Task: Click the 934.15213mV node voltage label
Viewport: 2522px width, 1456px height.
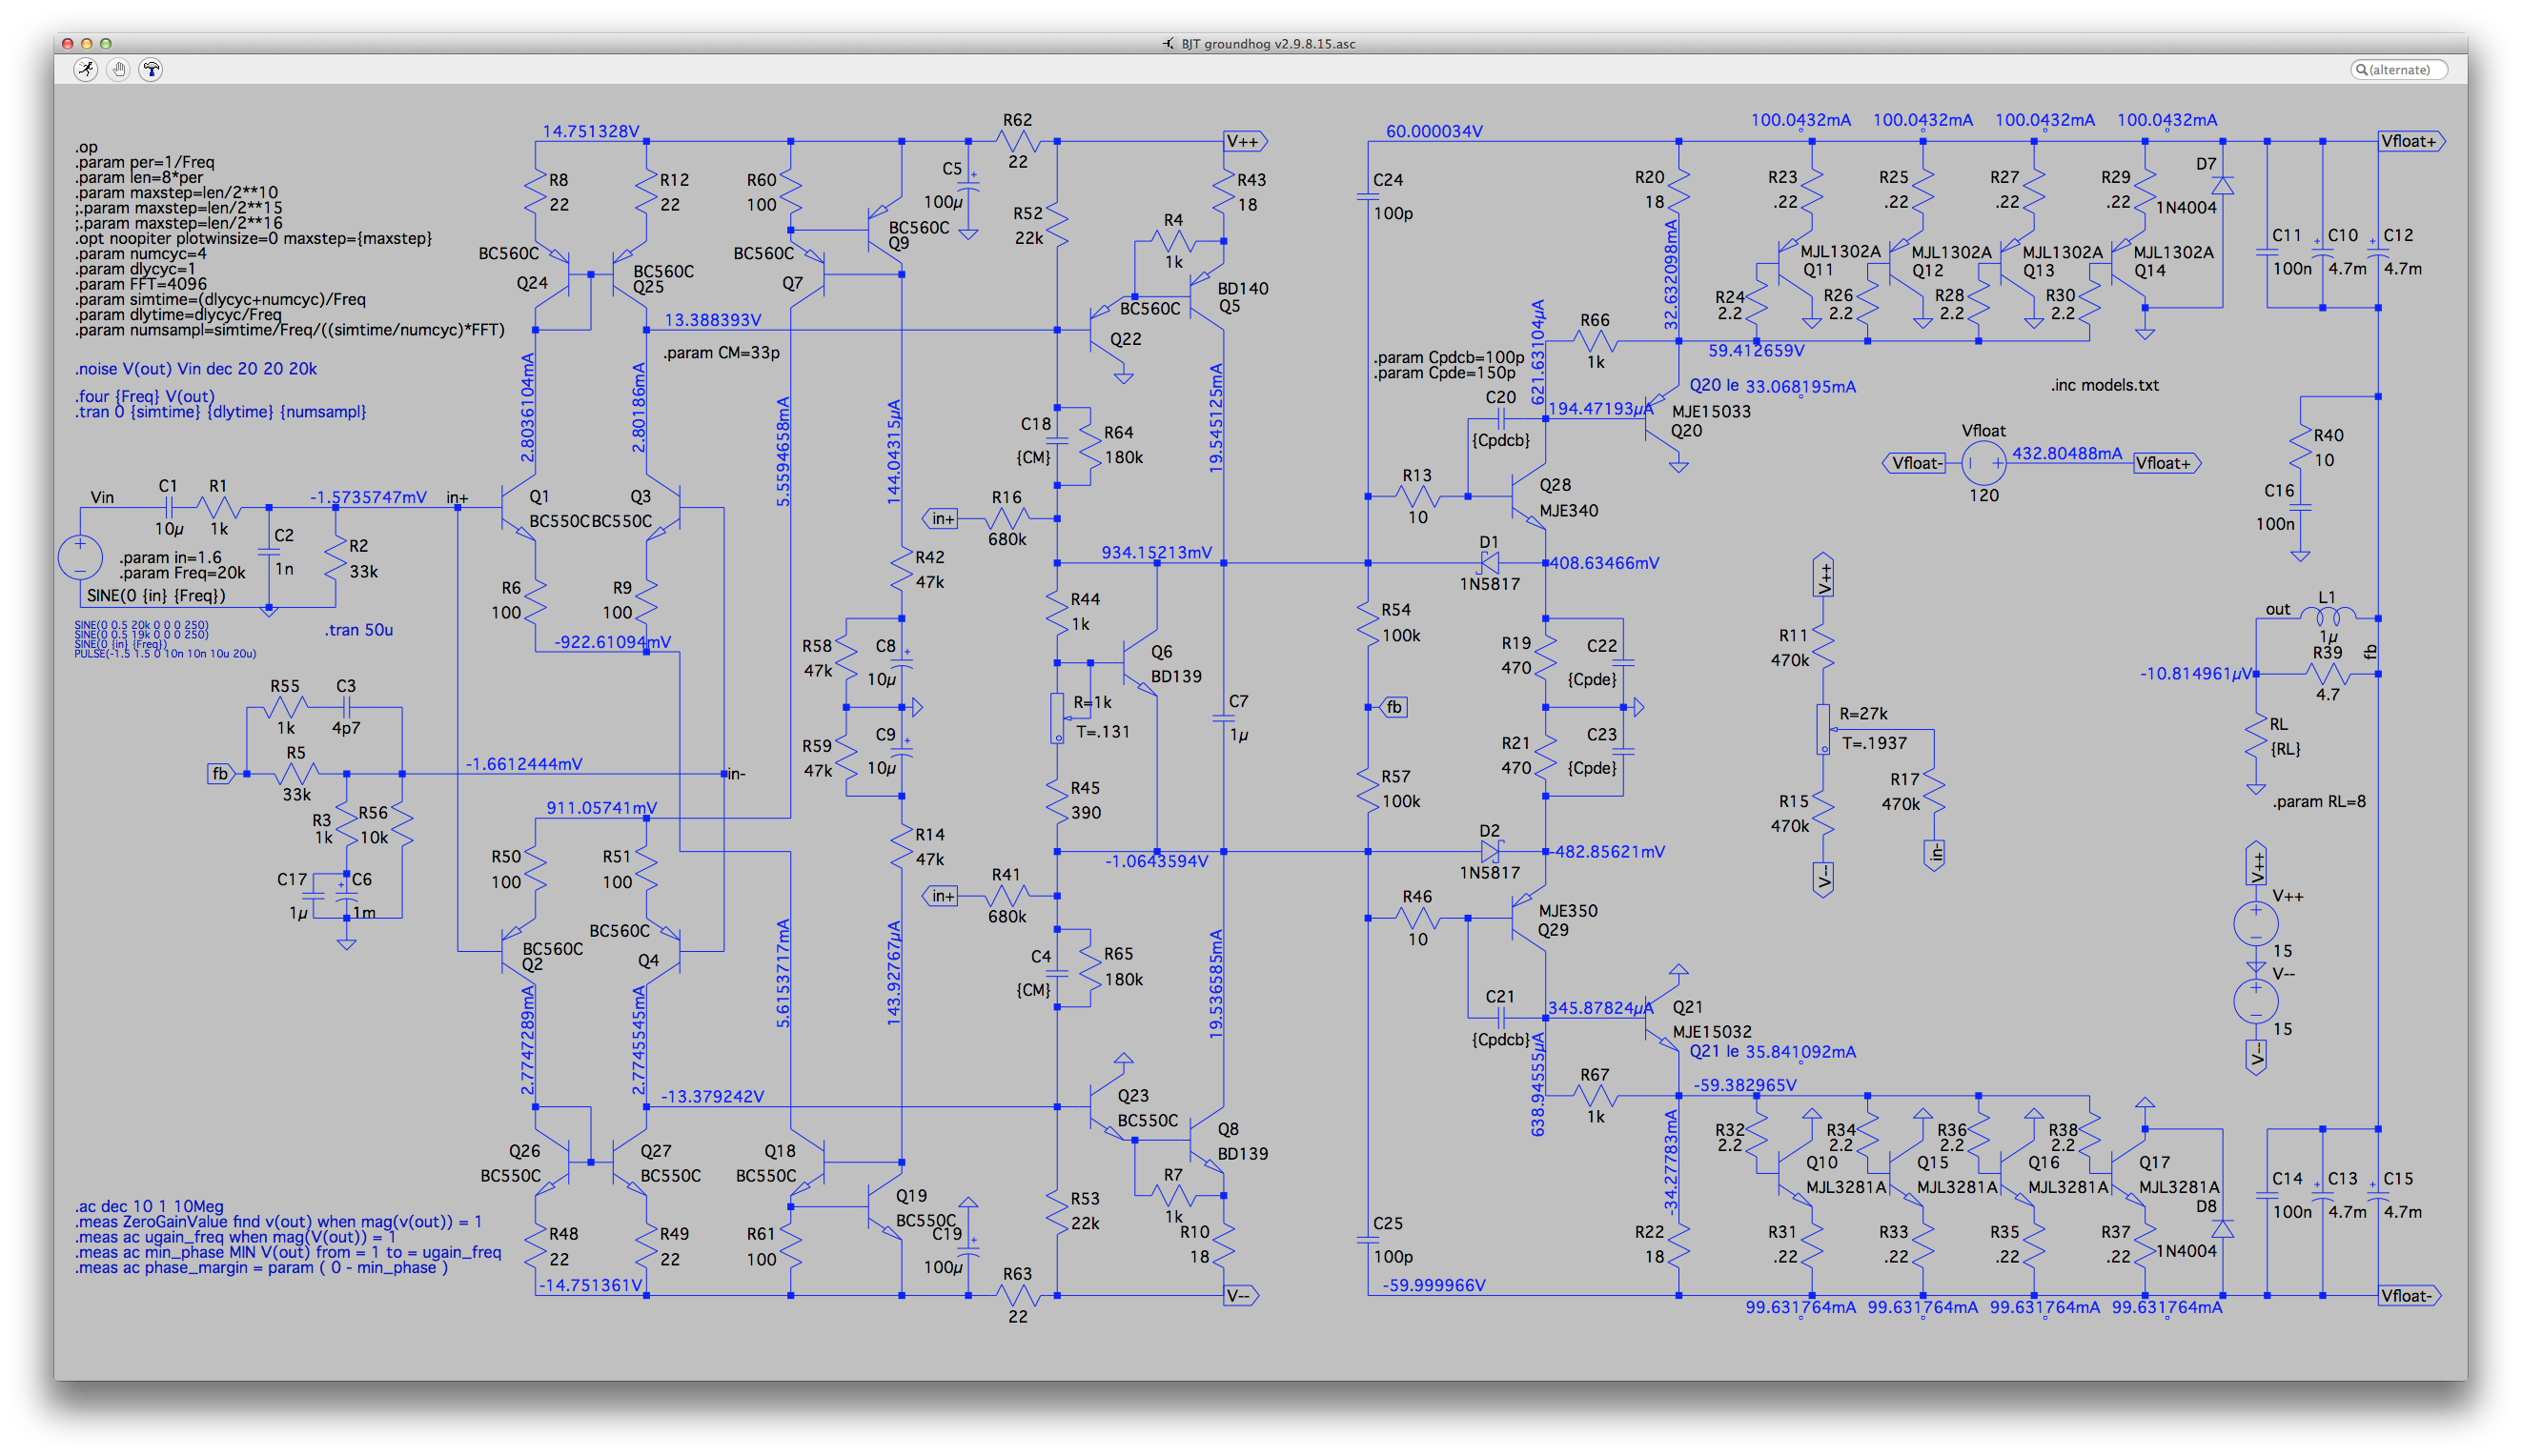Action: coord(1156,552)
